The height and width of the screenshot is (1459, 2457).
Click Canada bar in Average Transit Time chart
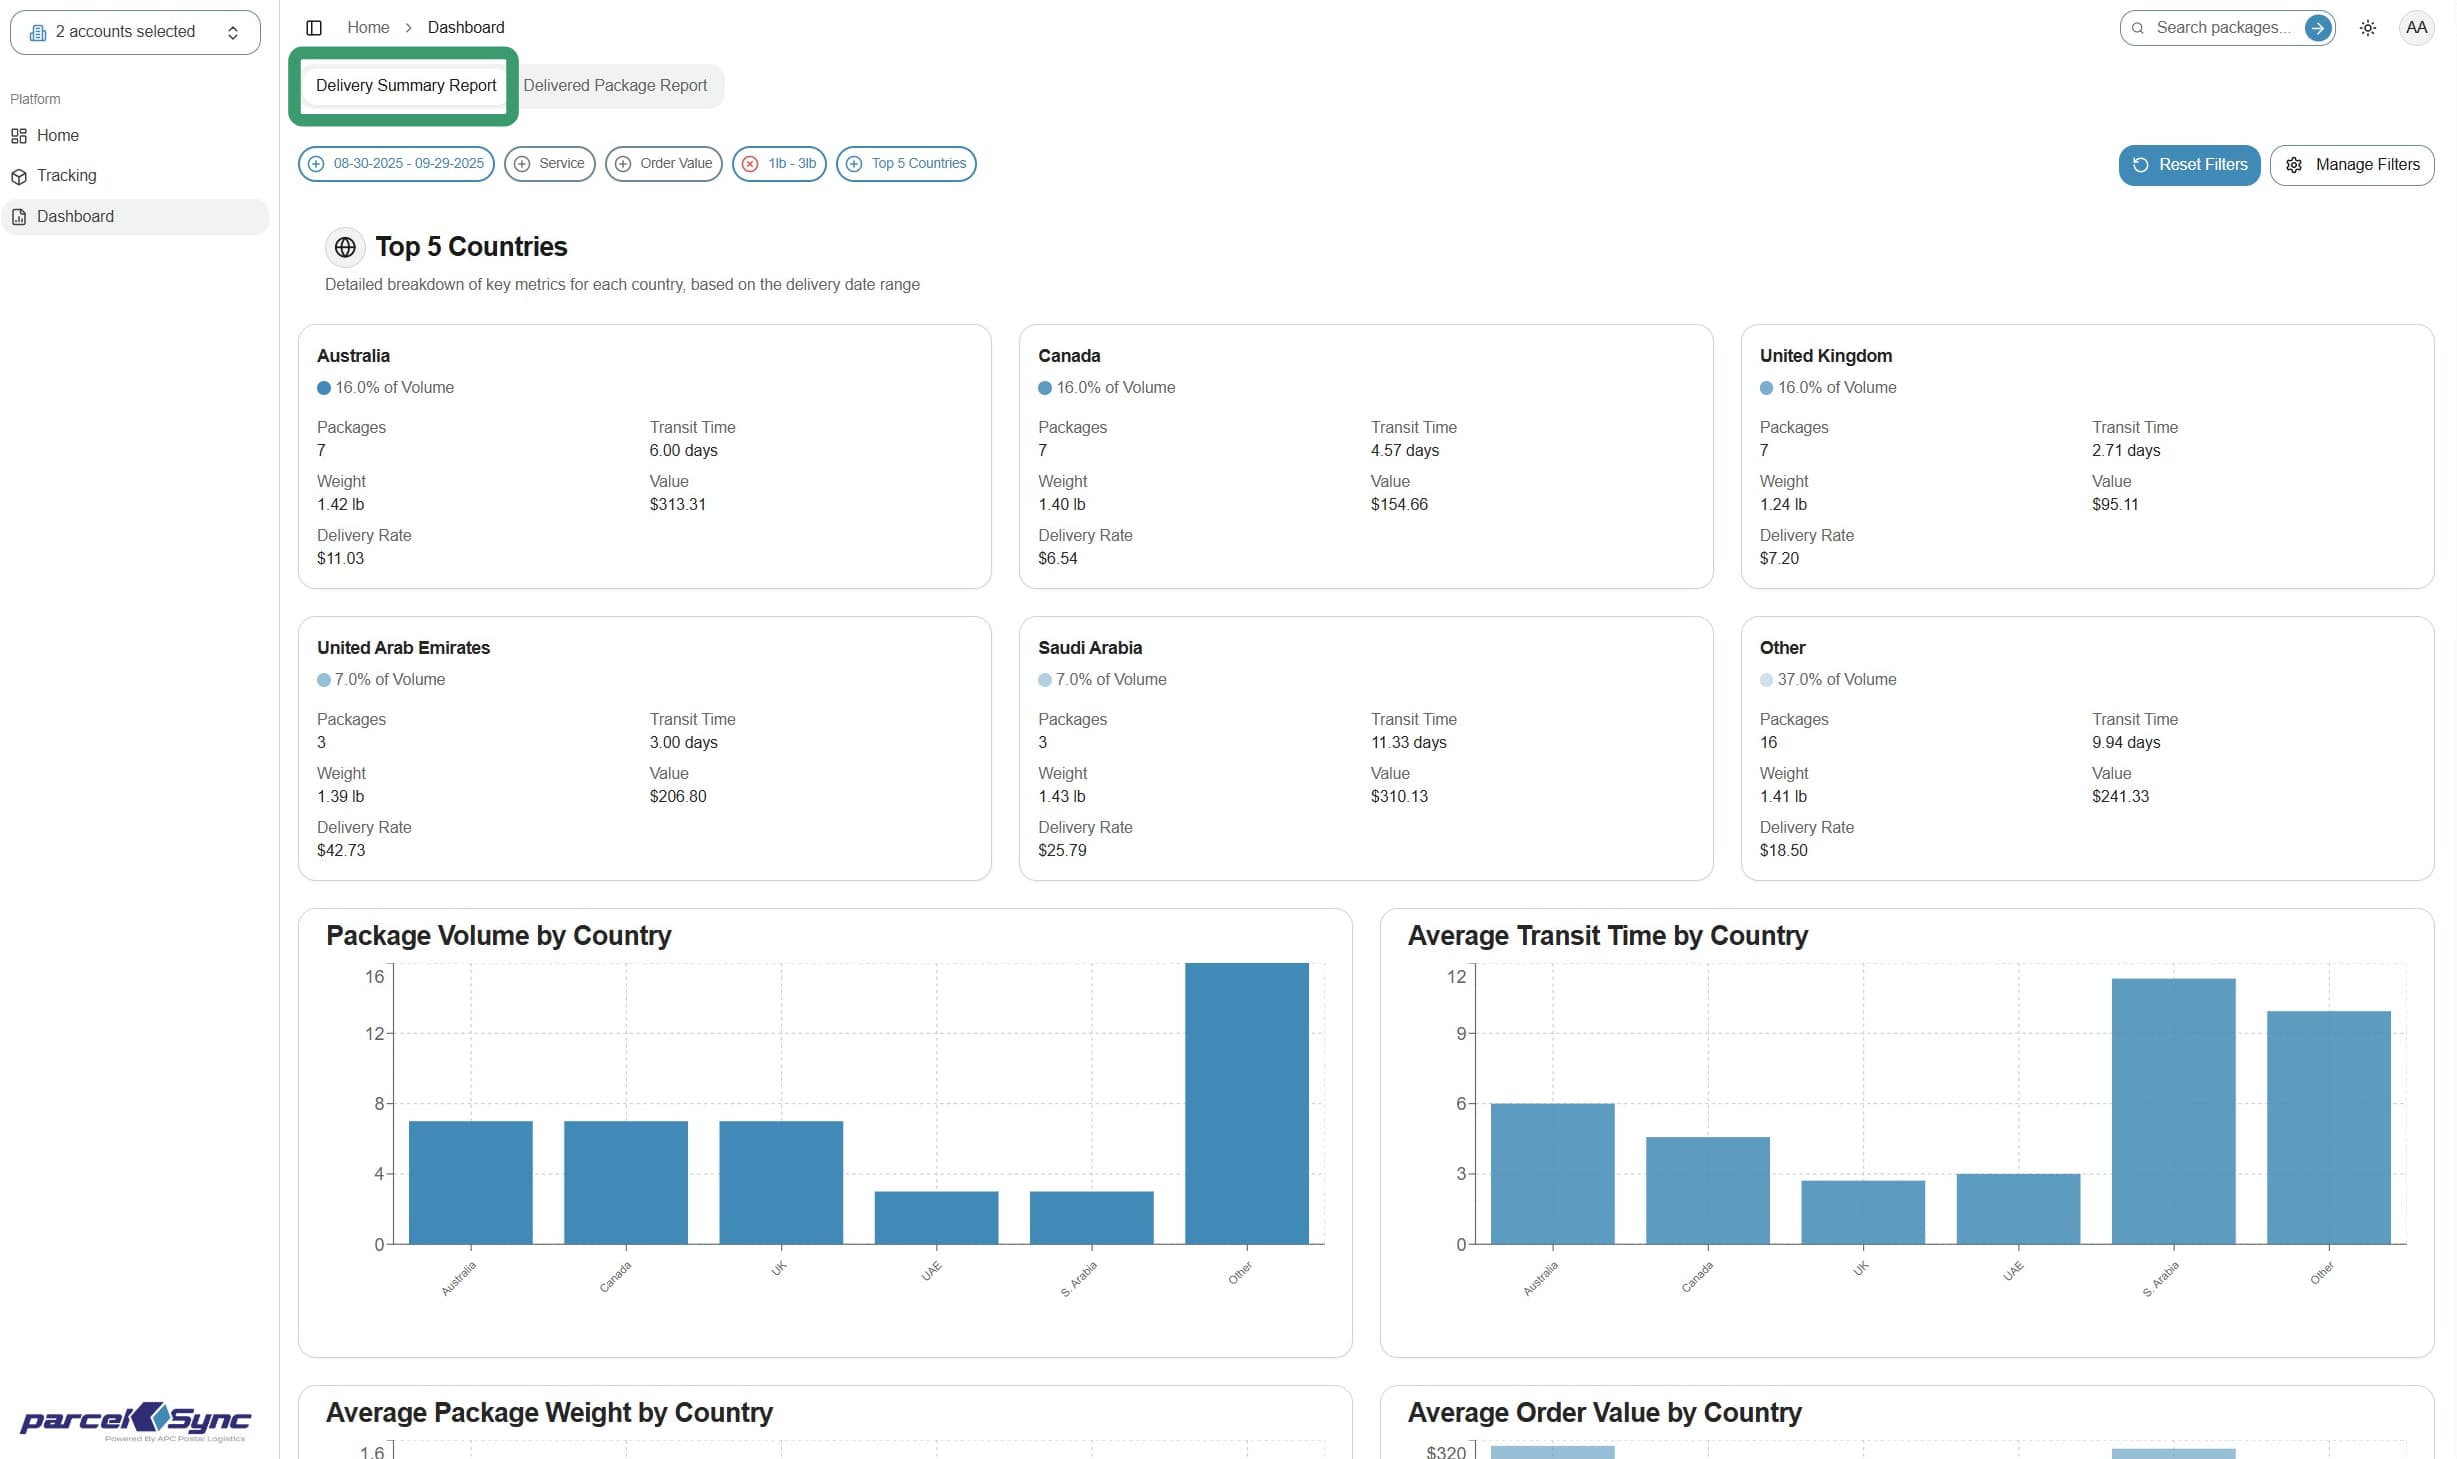pos(1708,1191)
